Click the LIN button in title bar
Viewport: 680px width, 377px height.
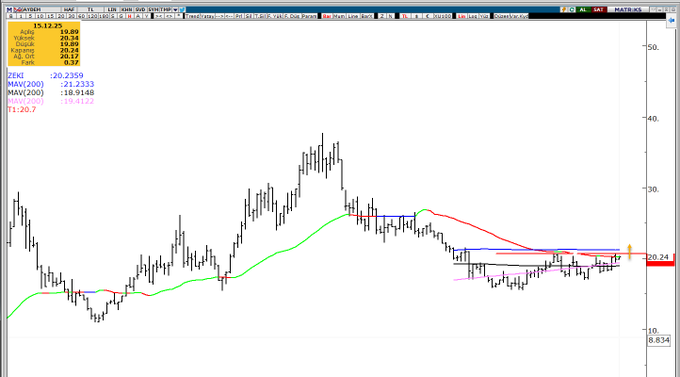[x=112, y=10]
